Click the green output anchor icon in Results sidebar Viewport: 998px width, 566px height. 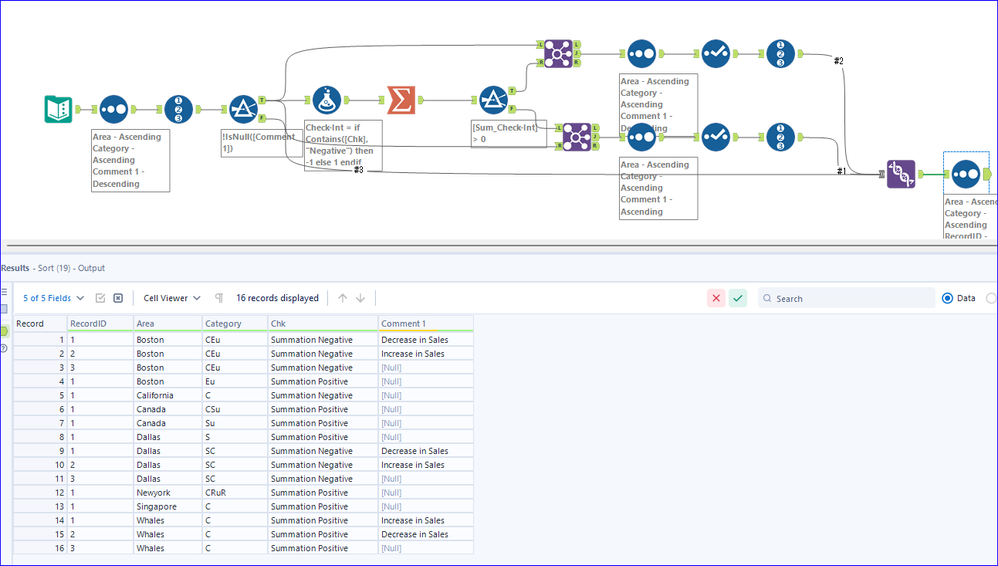click(4, 331)
